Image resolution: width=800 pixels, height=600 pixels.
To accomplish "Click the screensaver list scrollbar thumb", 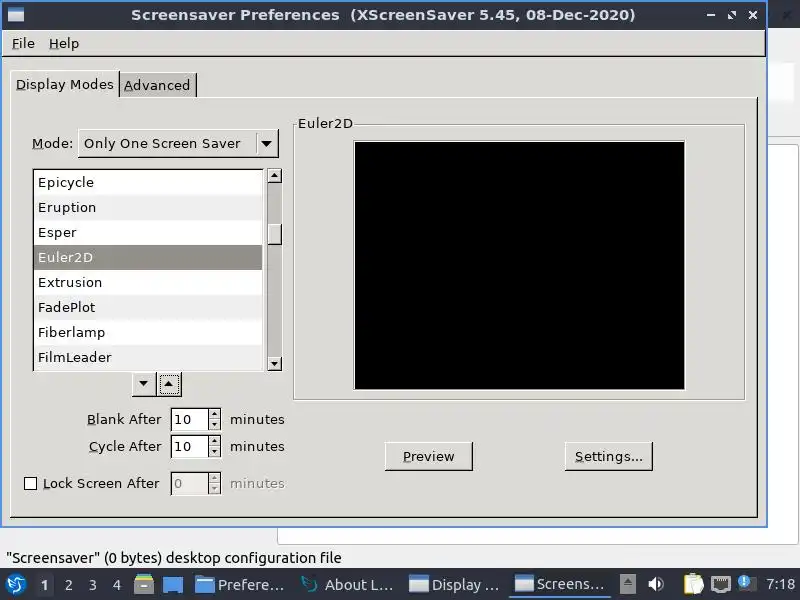I will coord(274,235).
